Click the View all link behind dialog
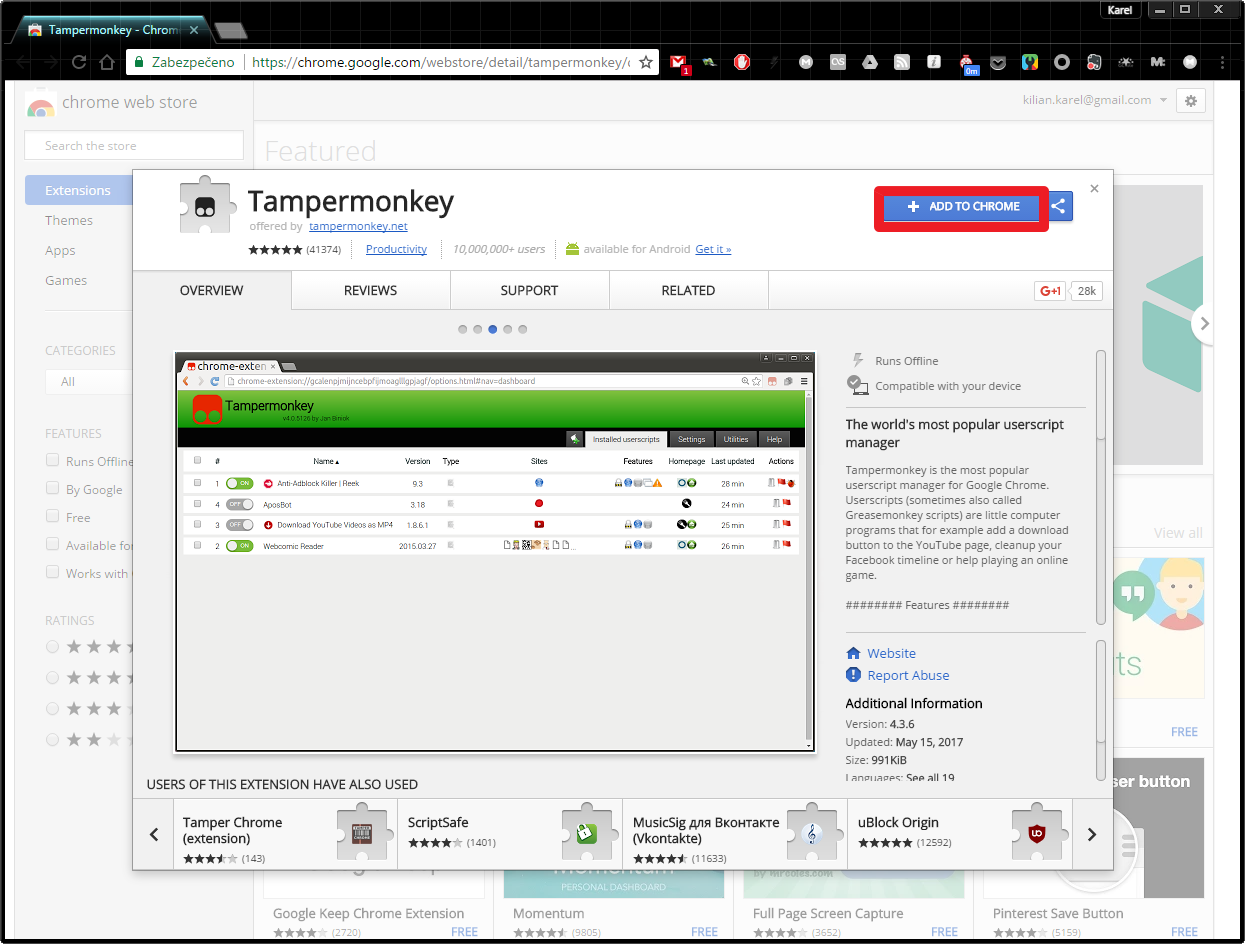The image size is (1245, 944). (x=1178, y=533)
